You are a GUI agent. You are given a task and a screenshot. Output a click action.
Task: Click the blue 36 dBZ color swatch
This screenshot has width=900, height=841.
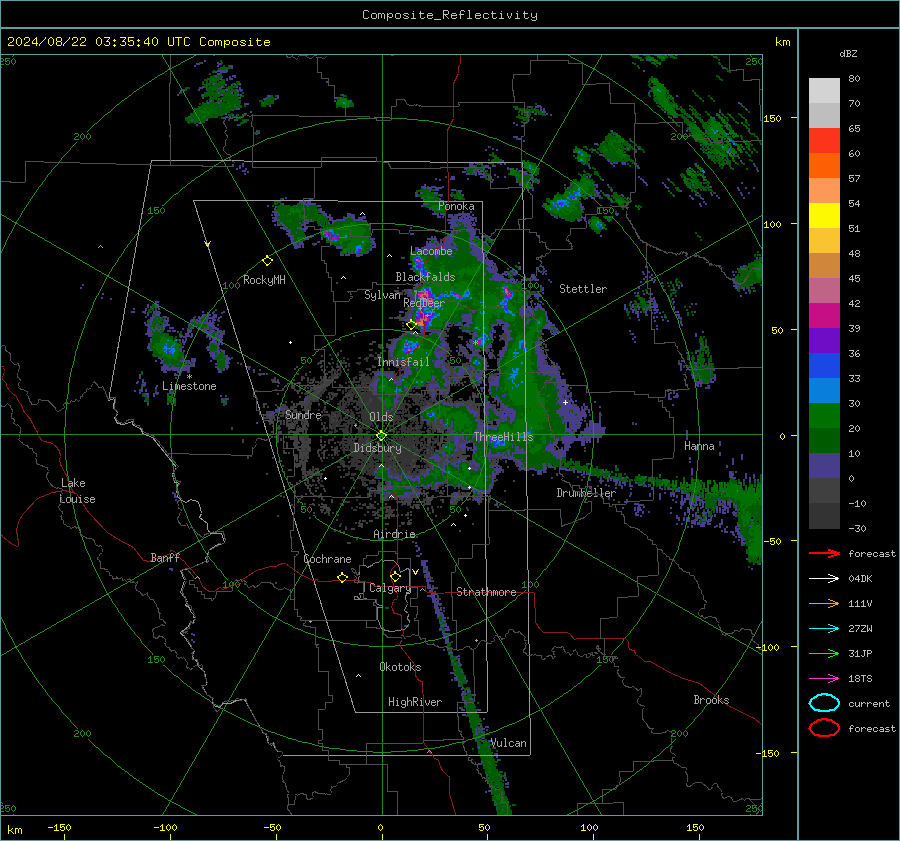824,365
